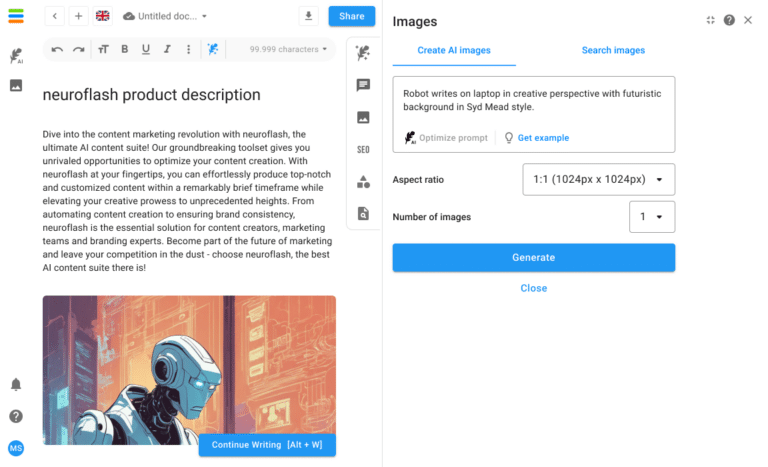Click the Generate button
Screen dimensions: 768x467
coord(533,257)
